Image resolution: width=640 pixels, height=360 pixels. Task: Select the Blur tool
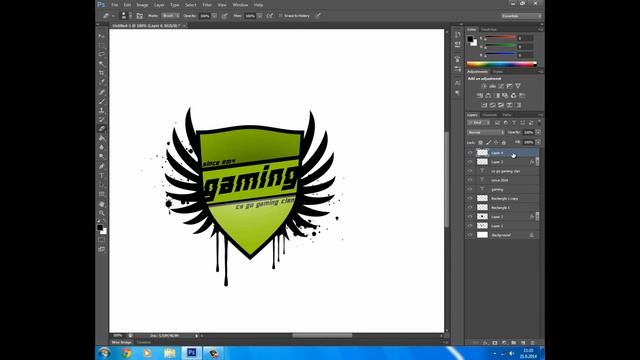(x=101, y=147)
